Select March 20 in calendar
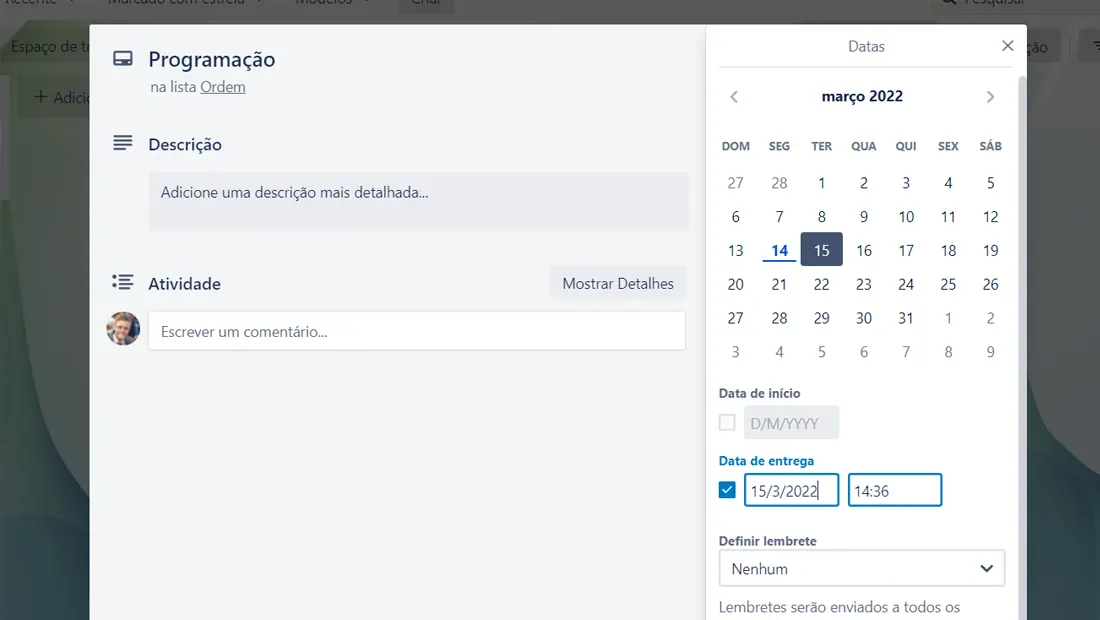This screenshot has height=620, width=1100. [735, 284]
